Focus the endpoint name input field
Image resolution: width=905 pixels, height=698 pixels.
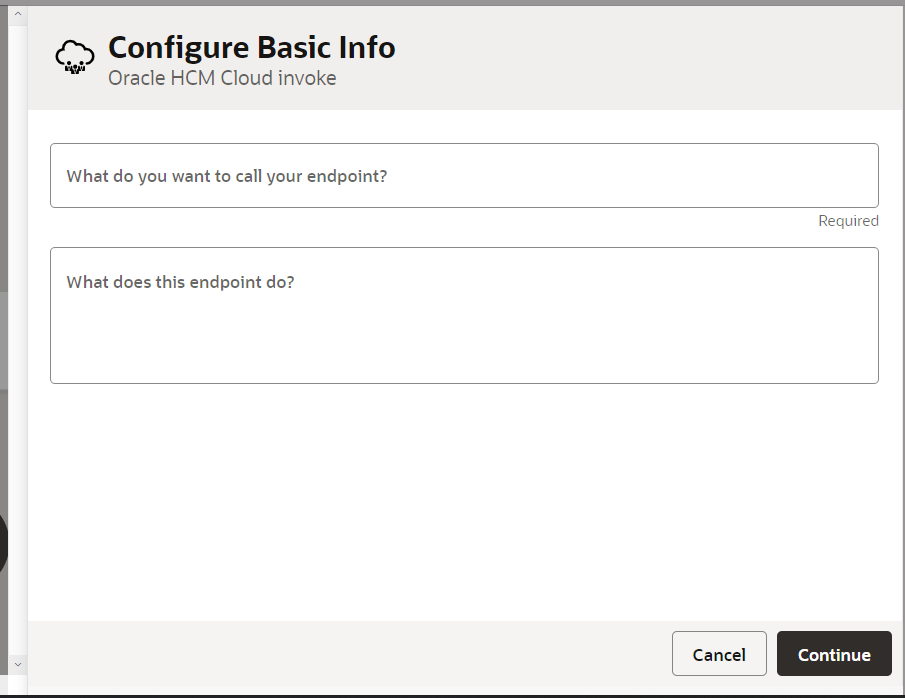point(464,176)
